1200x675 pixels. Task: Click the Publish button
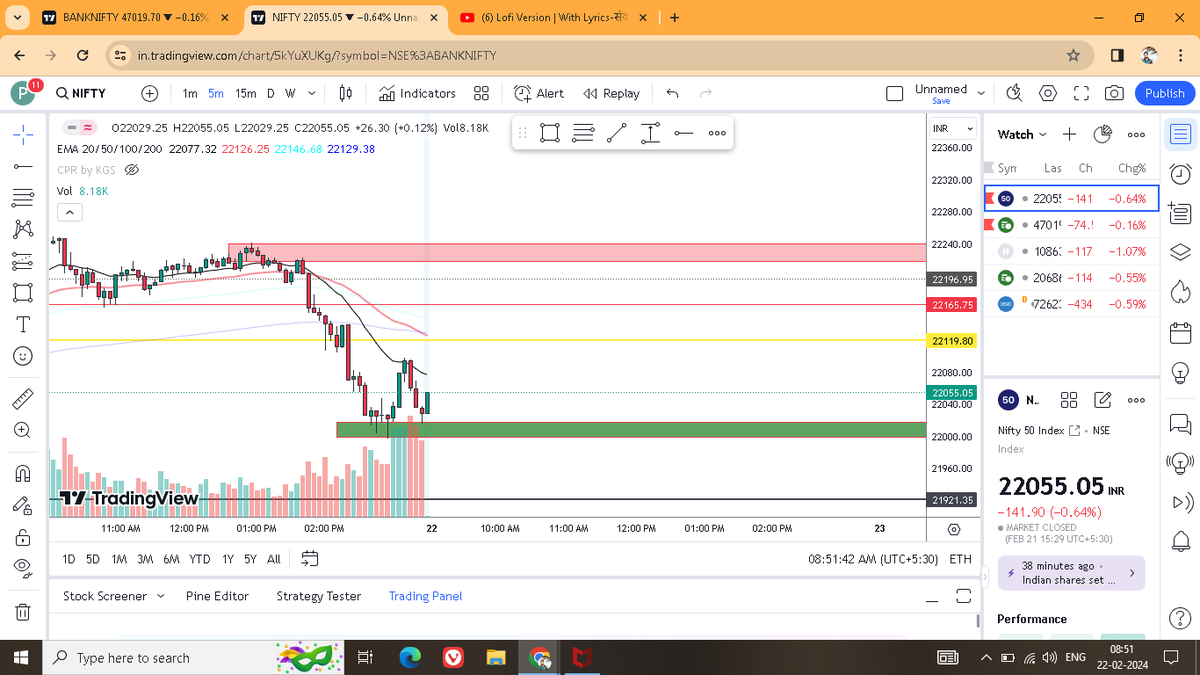click(x=1164, y=93)
